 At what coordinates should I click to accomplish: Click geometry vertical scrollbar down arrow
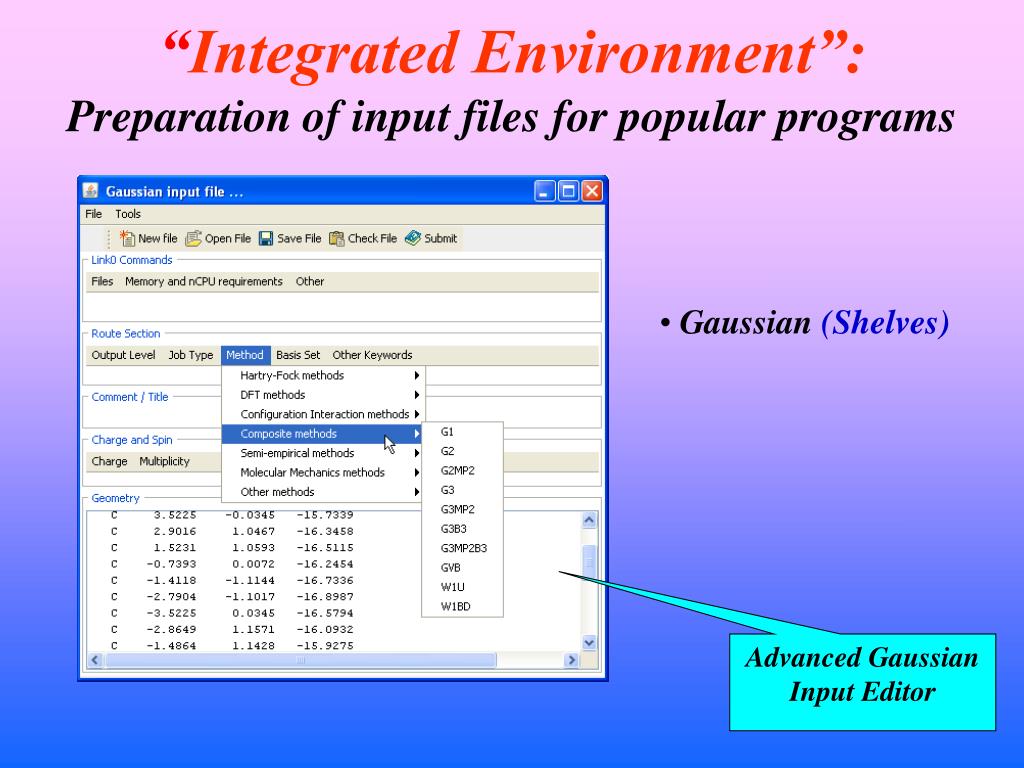(x=588, y=643)
